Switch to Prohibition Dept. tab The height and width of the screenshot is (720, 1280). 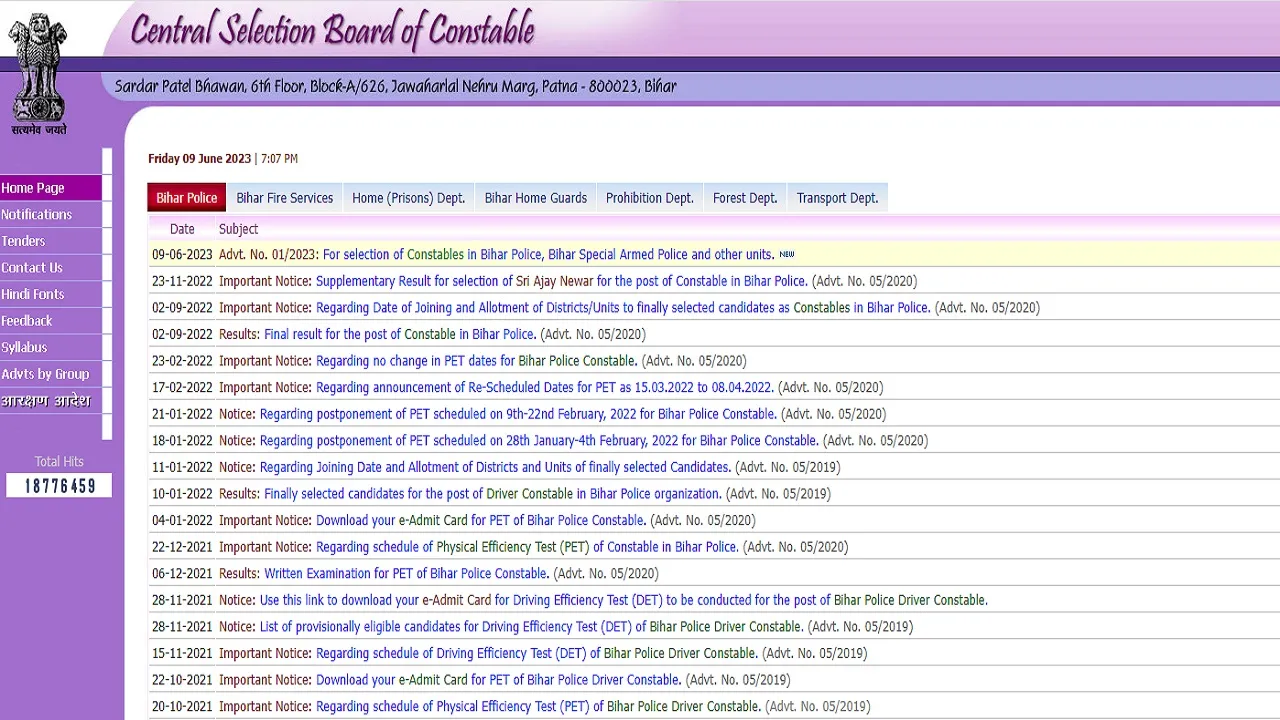650,198
